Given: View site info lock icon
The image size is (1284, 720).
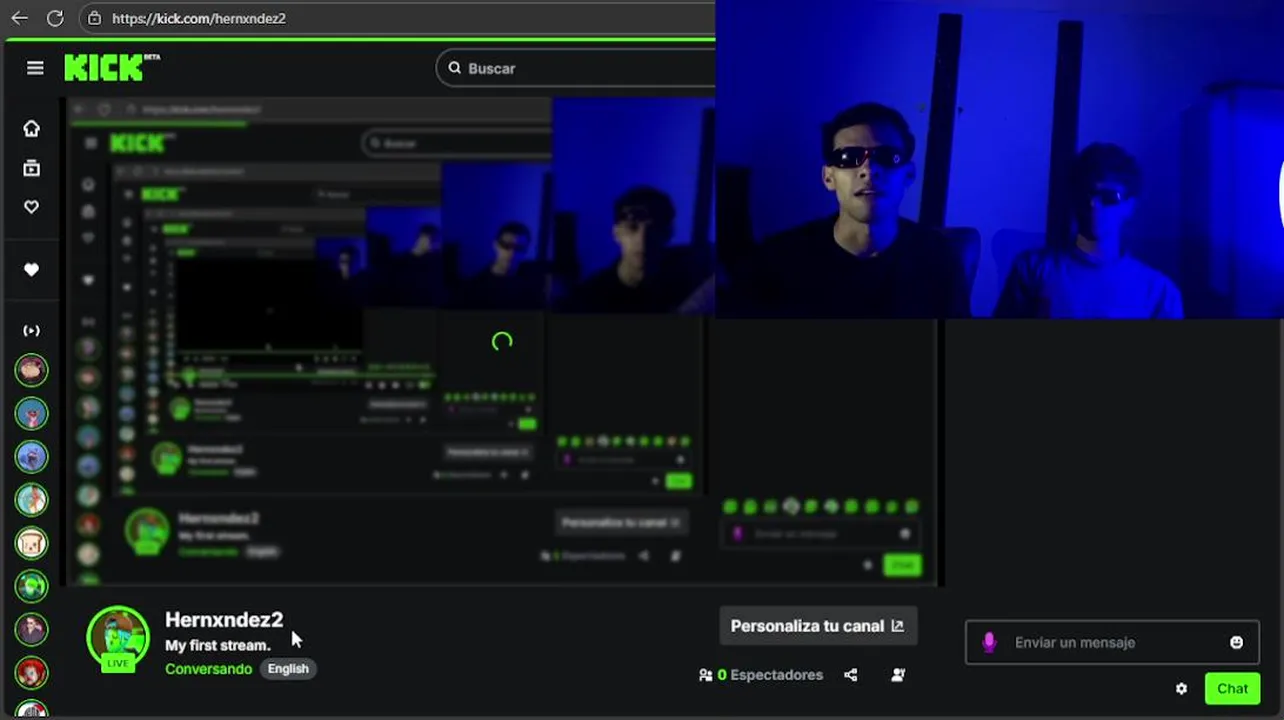Looking at the screenshot, I should coord(94,18).
